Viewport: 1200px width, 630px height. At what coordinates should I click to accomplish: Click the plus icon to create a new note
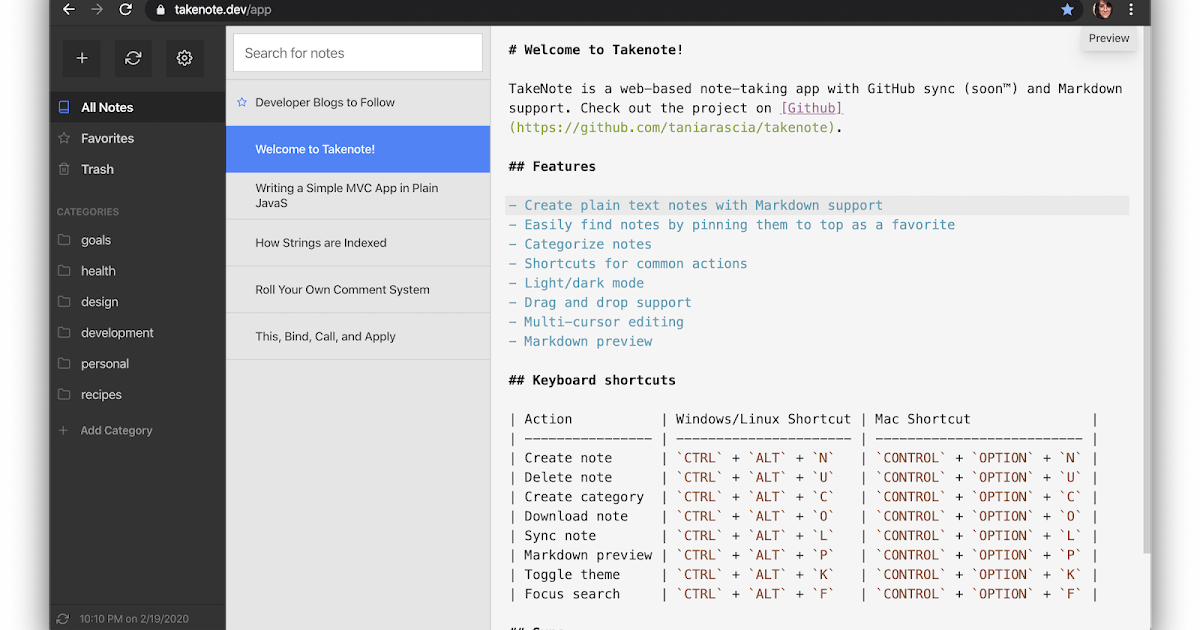pos(82,58)
